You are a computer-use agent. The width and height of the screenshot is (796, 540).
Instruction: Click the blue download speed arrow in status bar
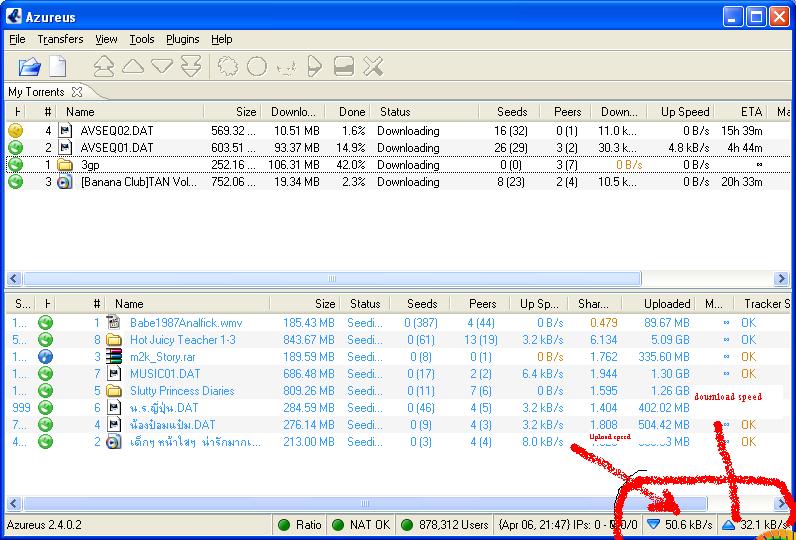(654, 525)
